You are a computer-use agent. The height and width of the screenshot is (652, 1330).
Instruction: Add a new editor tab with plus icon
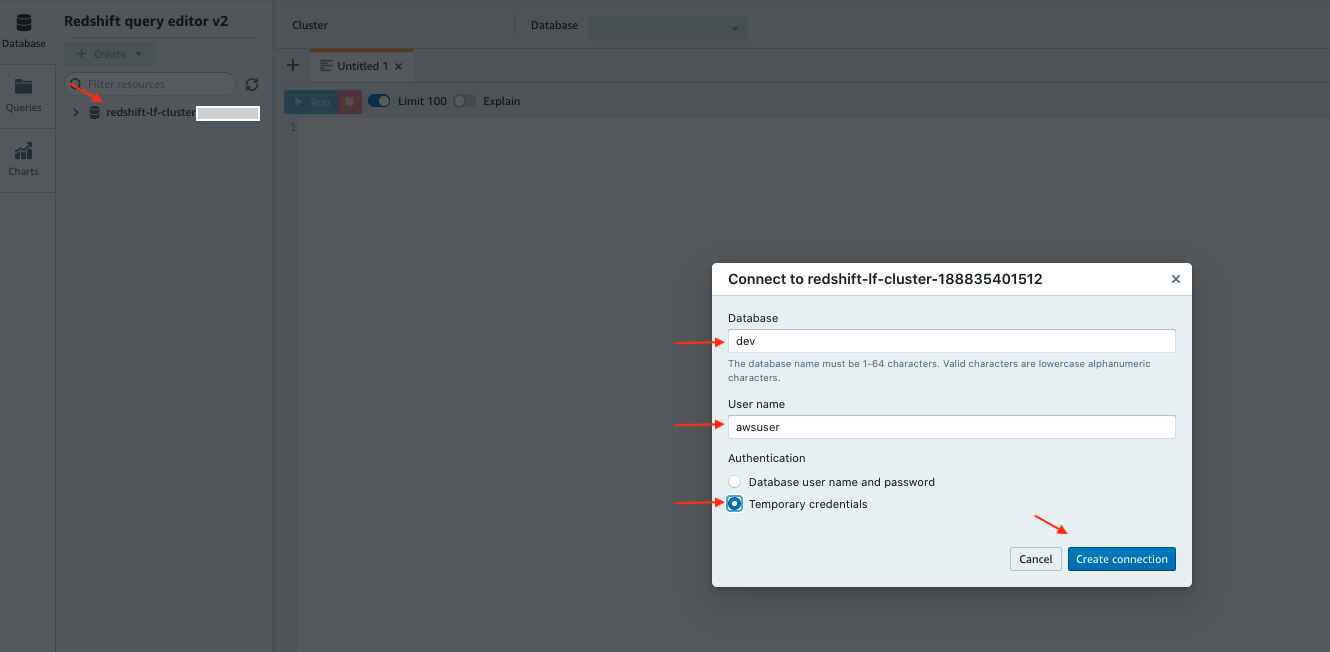293,66
